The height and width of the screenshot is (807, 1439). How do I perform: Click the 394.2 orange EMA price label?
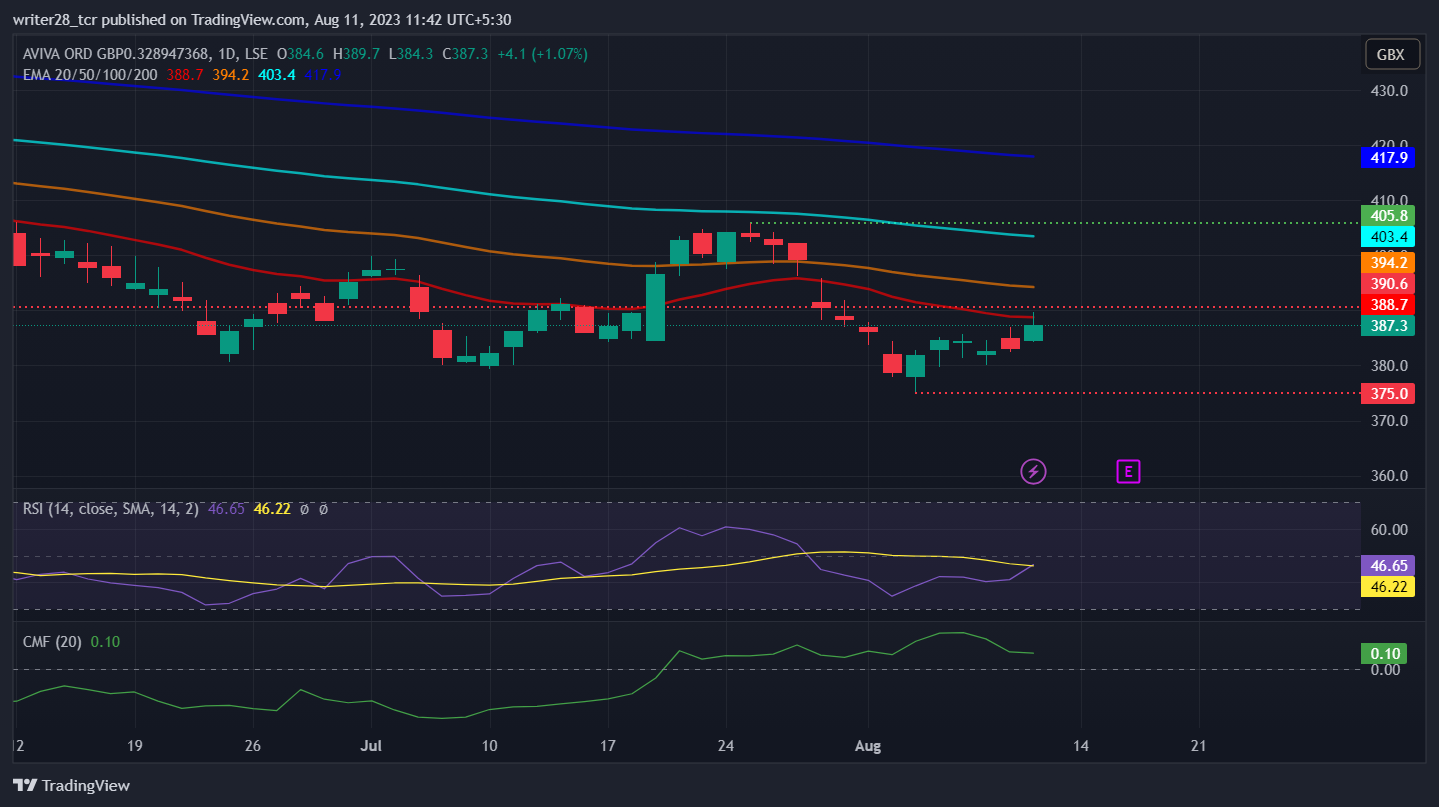click(1387, 262)
